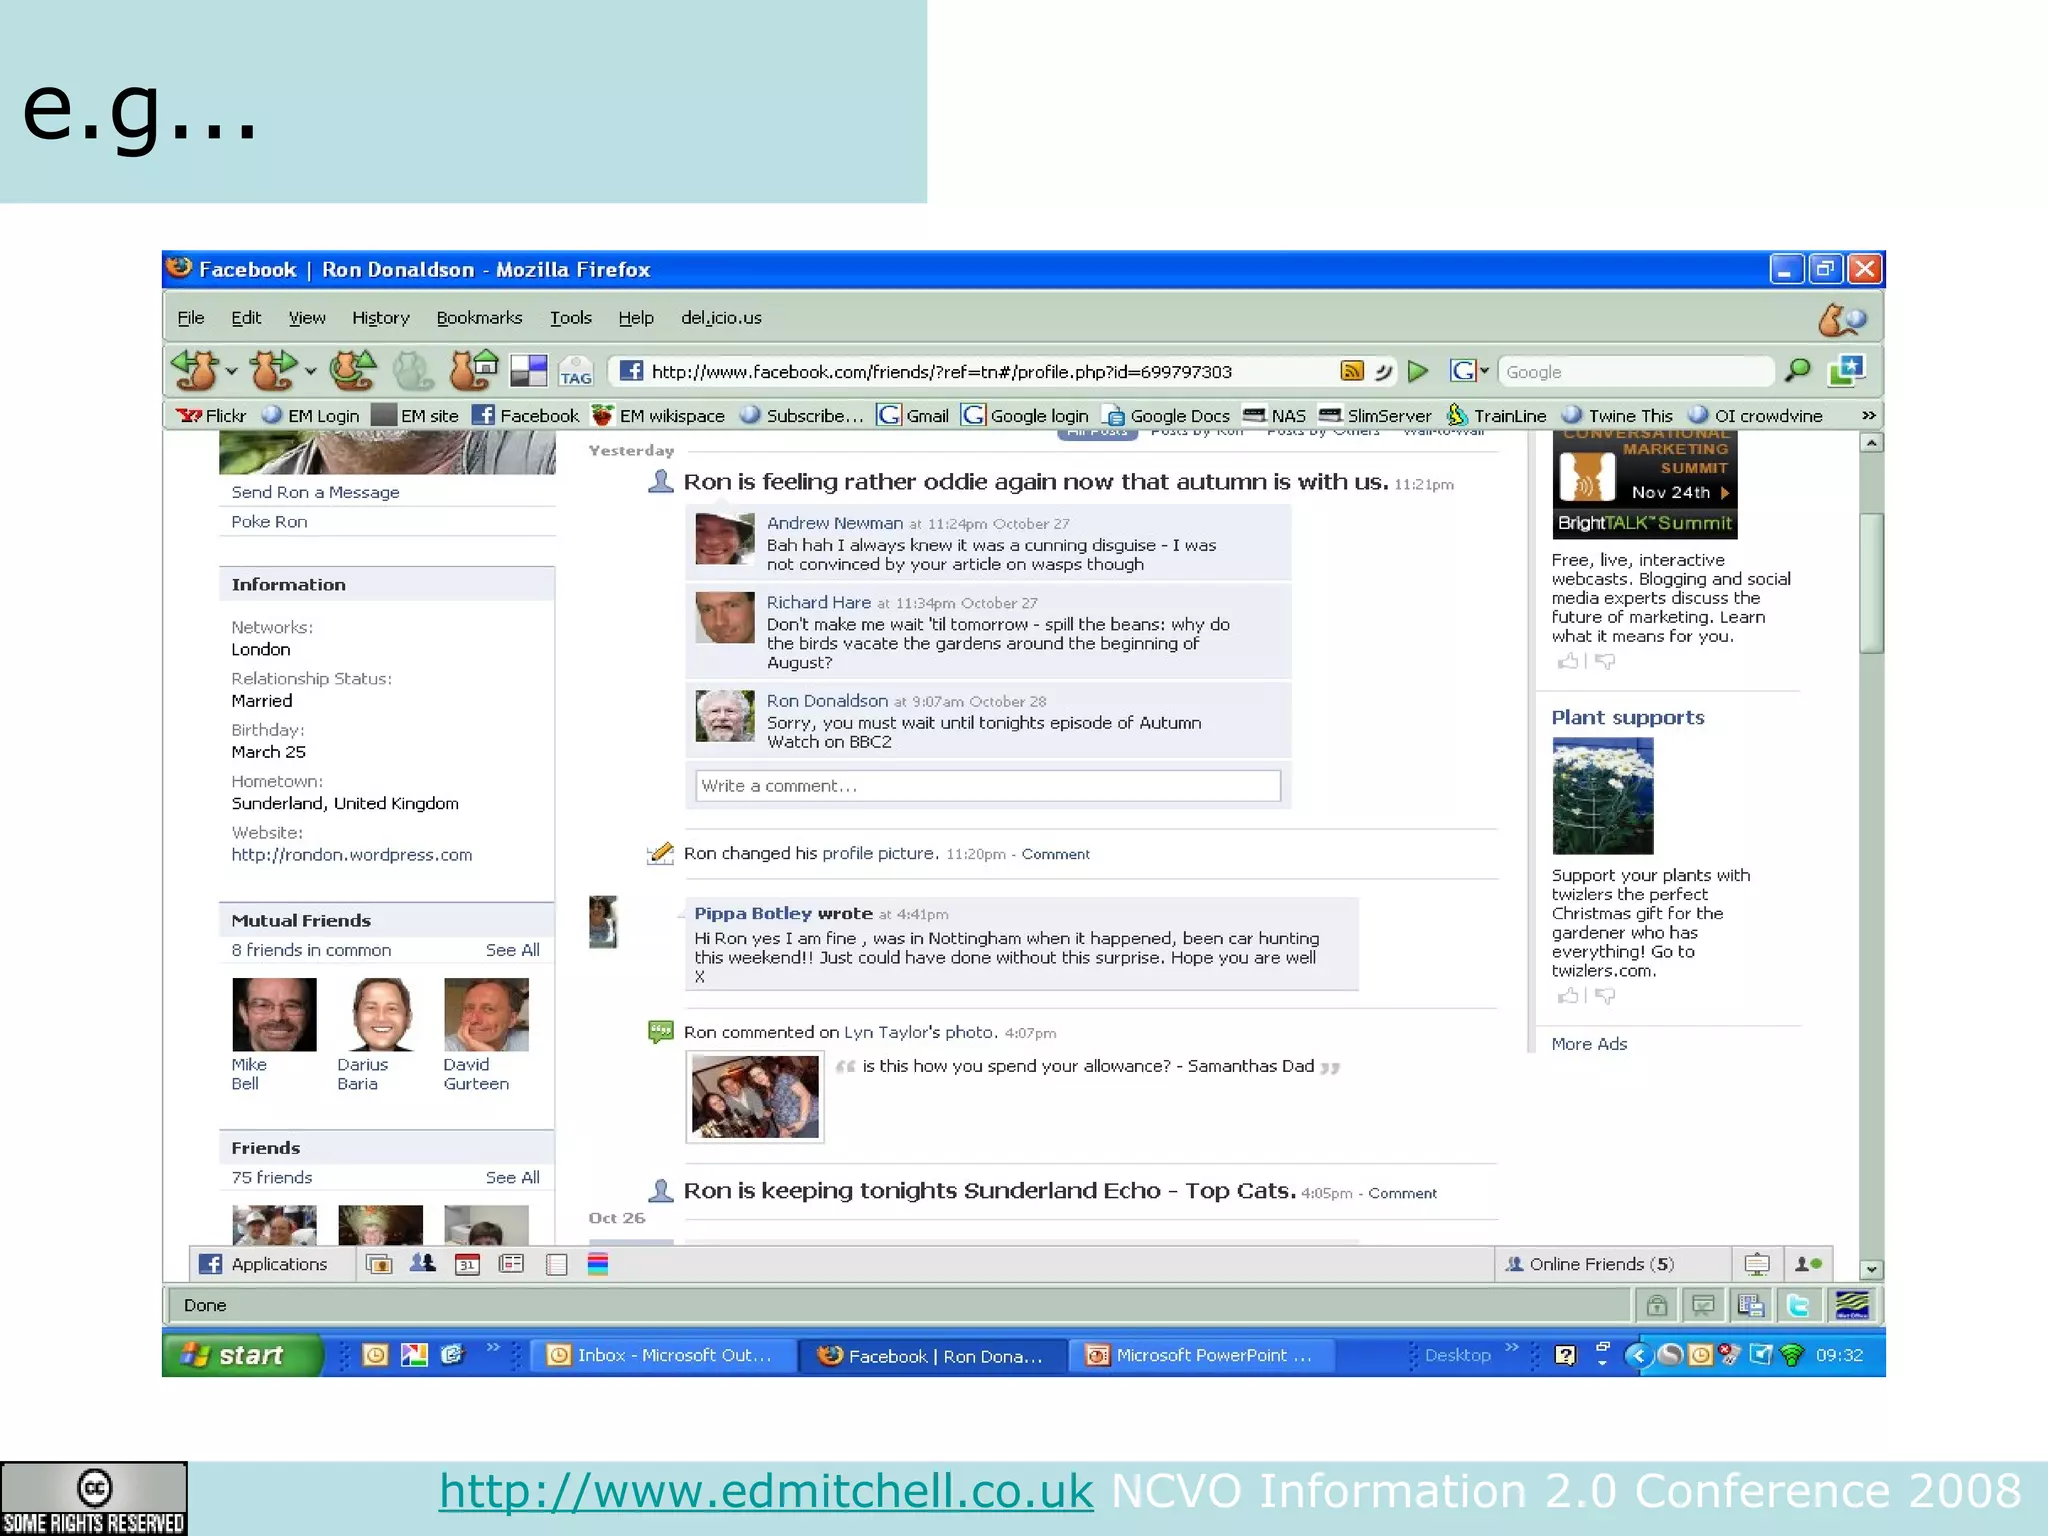Open the Bookmarks menu
The width and height of the screenshot is (2048, 1536).
pyautogui.click(x=479, y=318)
